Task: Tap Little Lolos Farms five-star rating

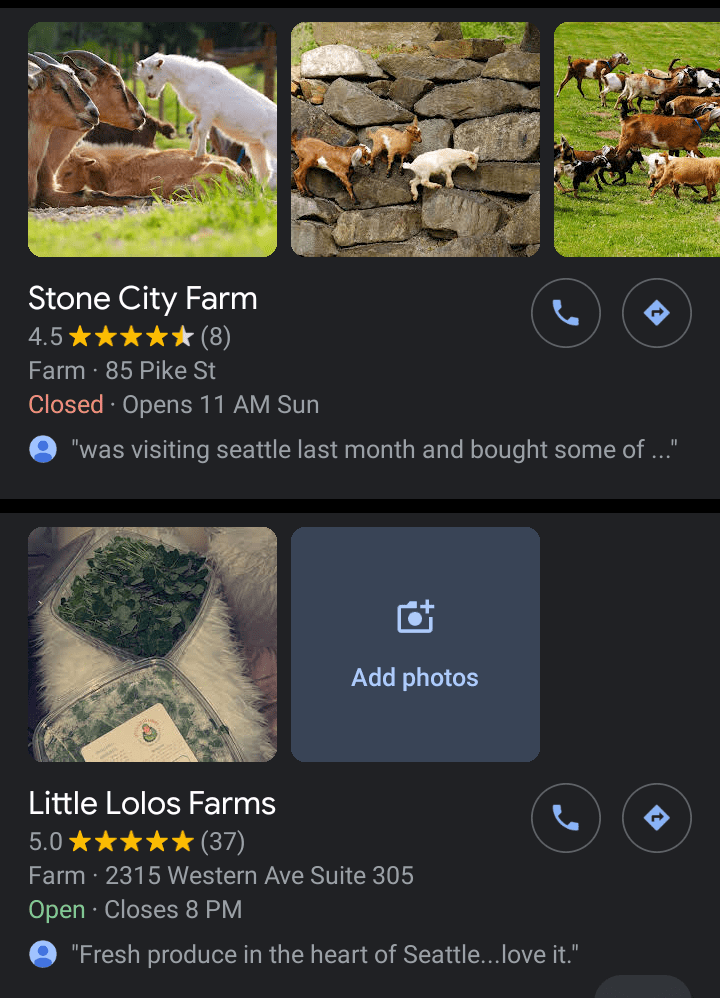Action: pos(130,842)
